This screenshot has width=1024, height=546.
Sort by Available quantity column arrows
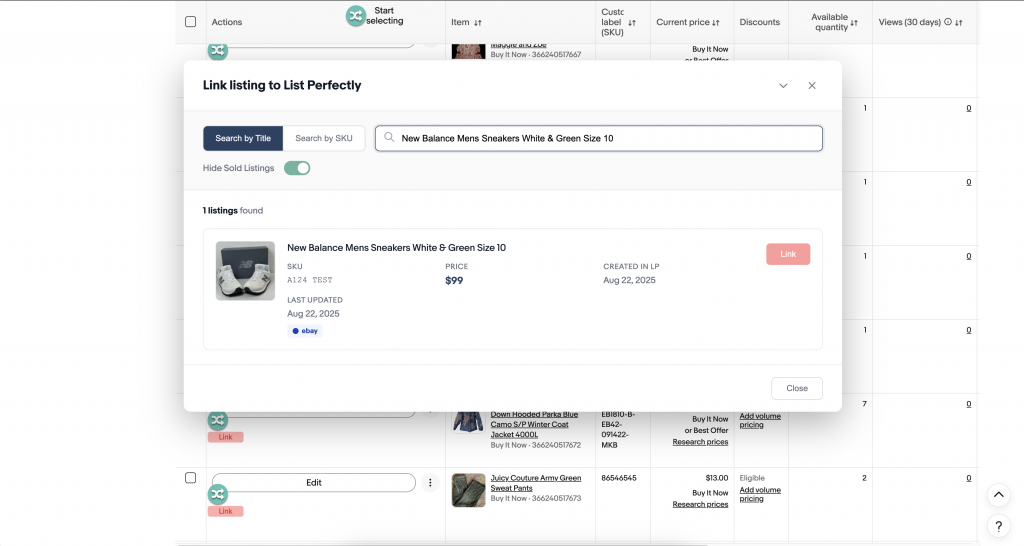854,23
